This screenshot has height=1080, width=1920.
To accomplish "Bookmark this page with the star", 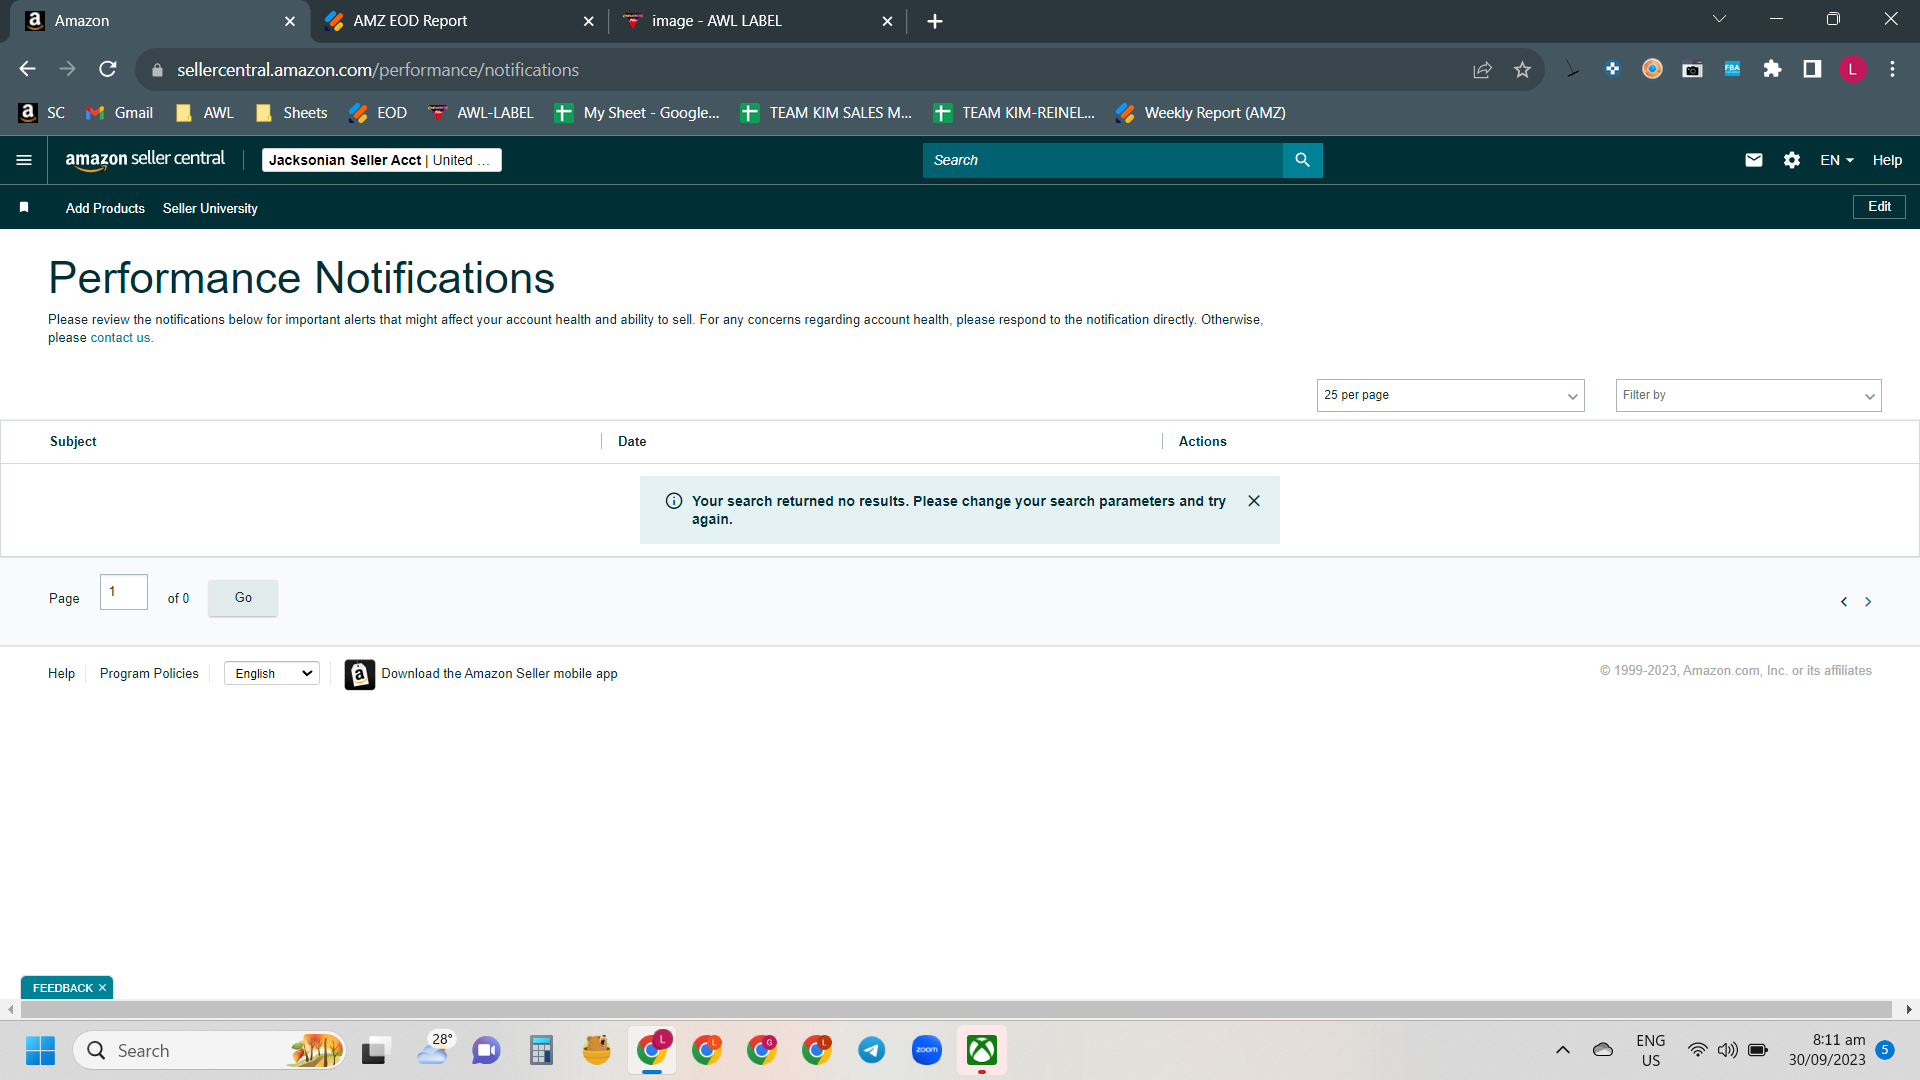I will pyautogui.click(x=1522, y=70).
